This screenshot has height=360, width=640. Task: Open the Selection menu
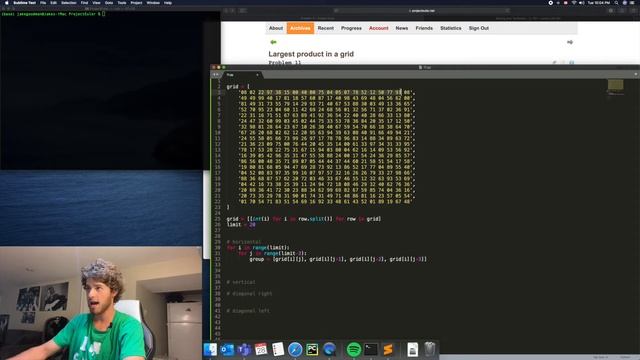[69, 3]
